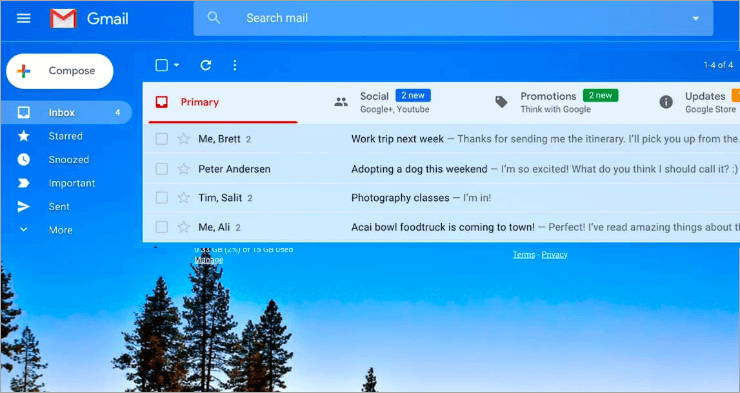Screen dimensions: 740x393
Task: Open the select-all dropdown arrow
Action: click(177, 65)
